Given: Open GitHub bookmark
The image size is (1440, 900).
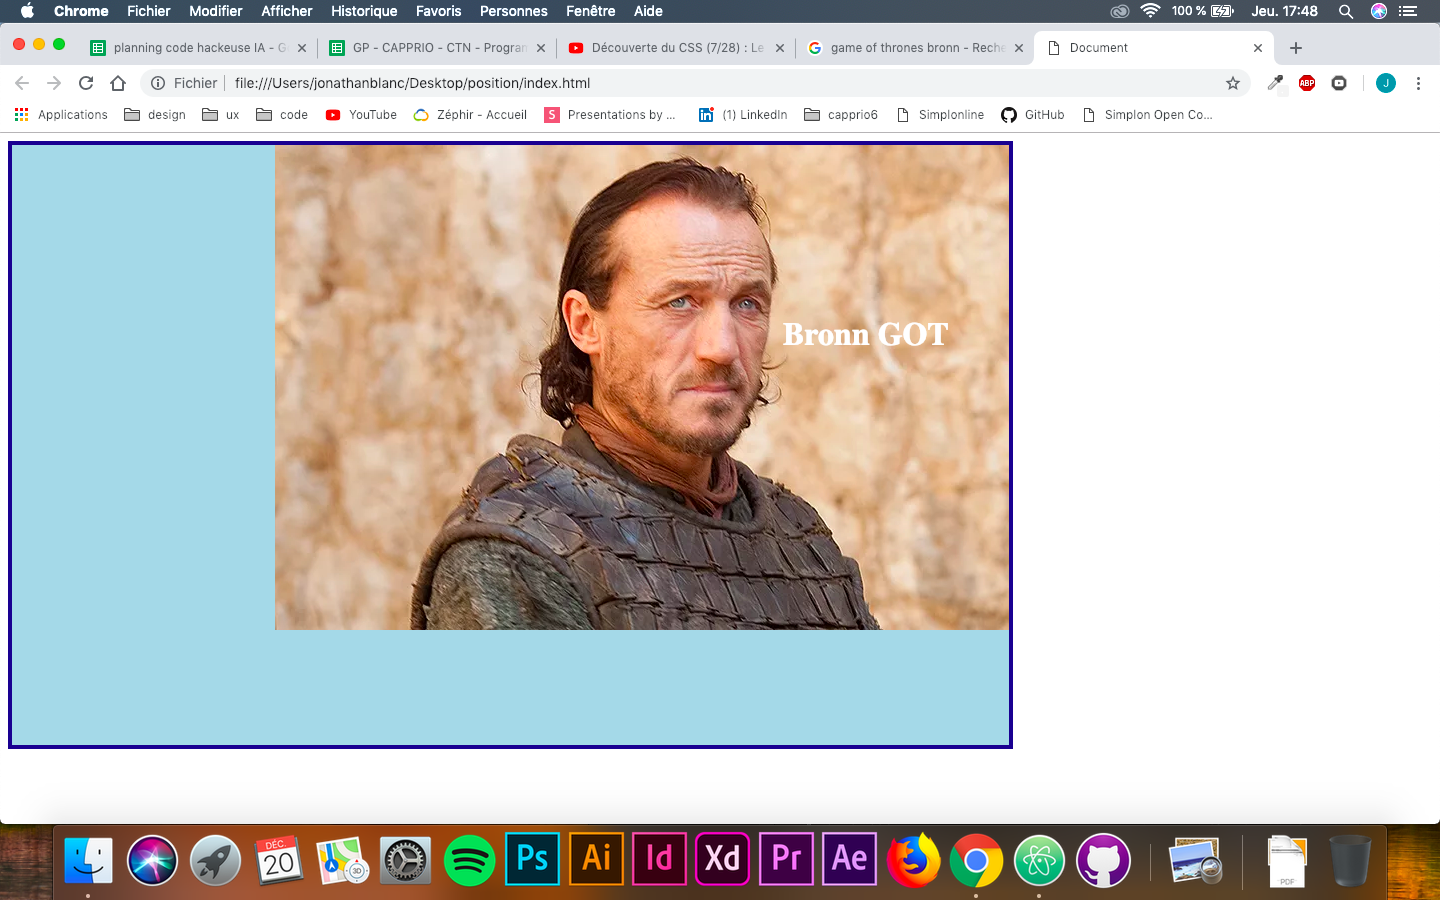Looking at the screenshot, I should point(1033,115).
